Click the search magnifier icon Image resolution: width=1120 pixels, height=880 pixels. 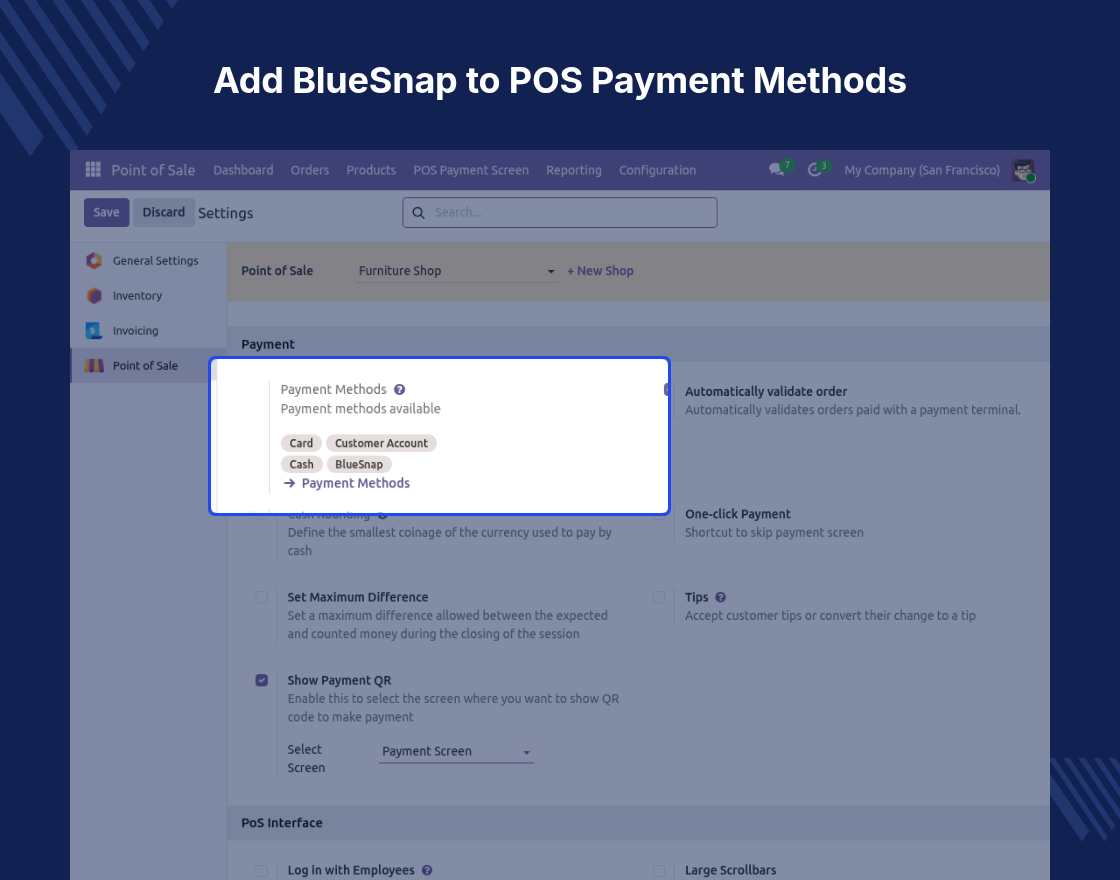pos(419,213)
